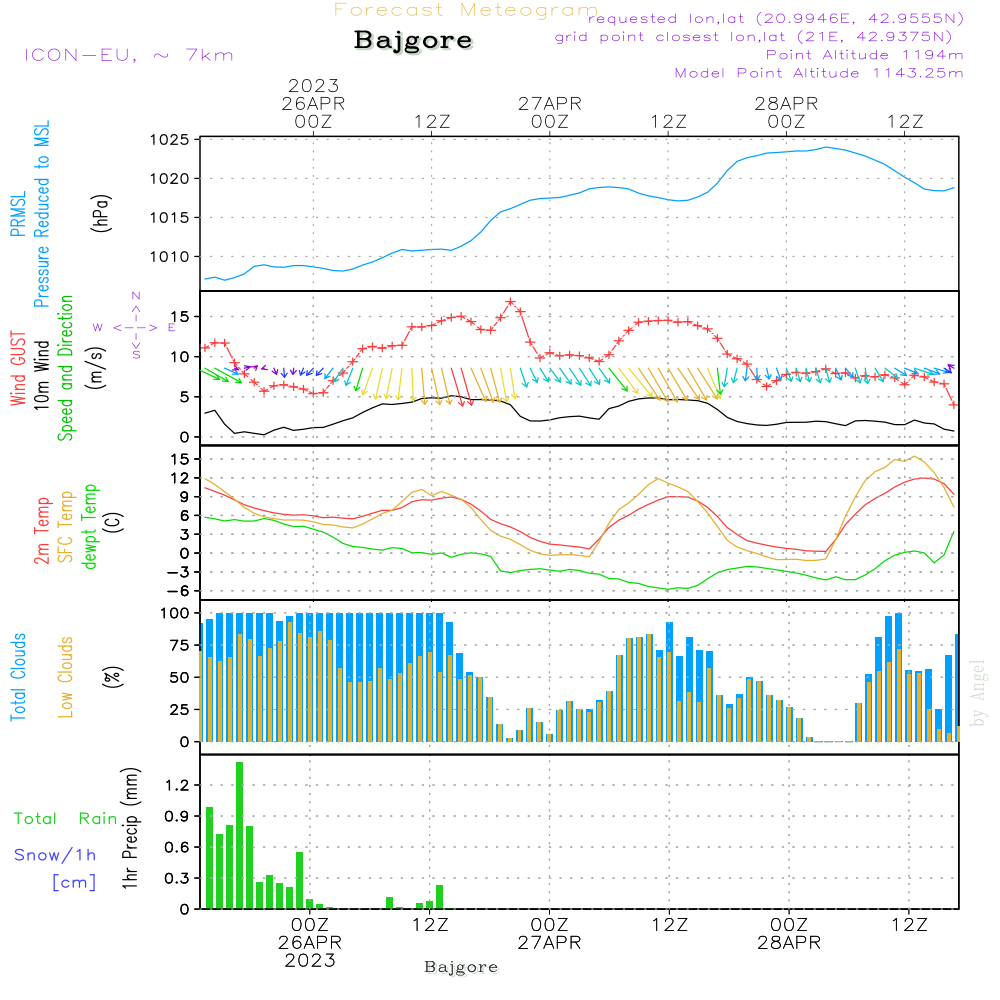Viewport: 1000px width, 1000px height.
Task: Click the '10m Wind' axis label
Action: coord(41,374)
